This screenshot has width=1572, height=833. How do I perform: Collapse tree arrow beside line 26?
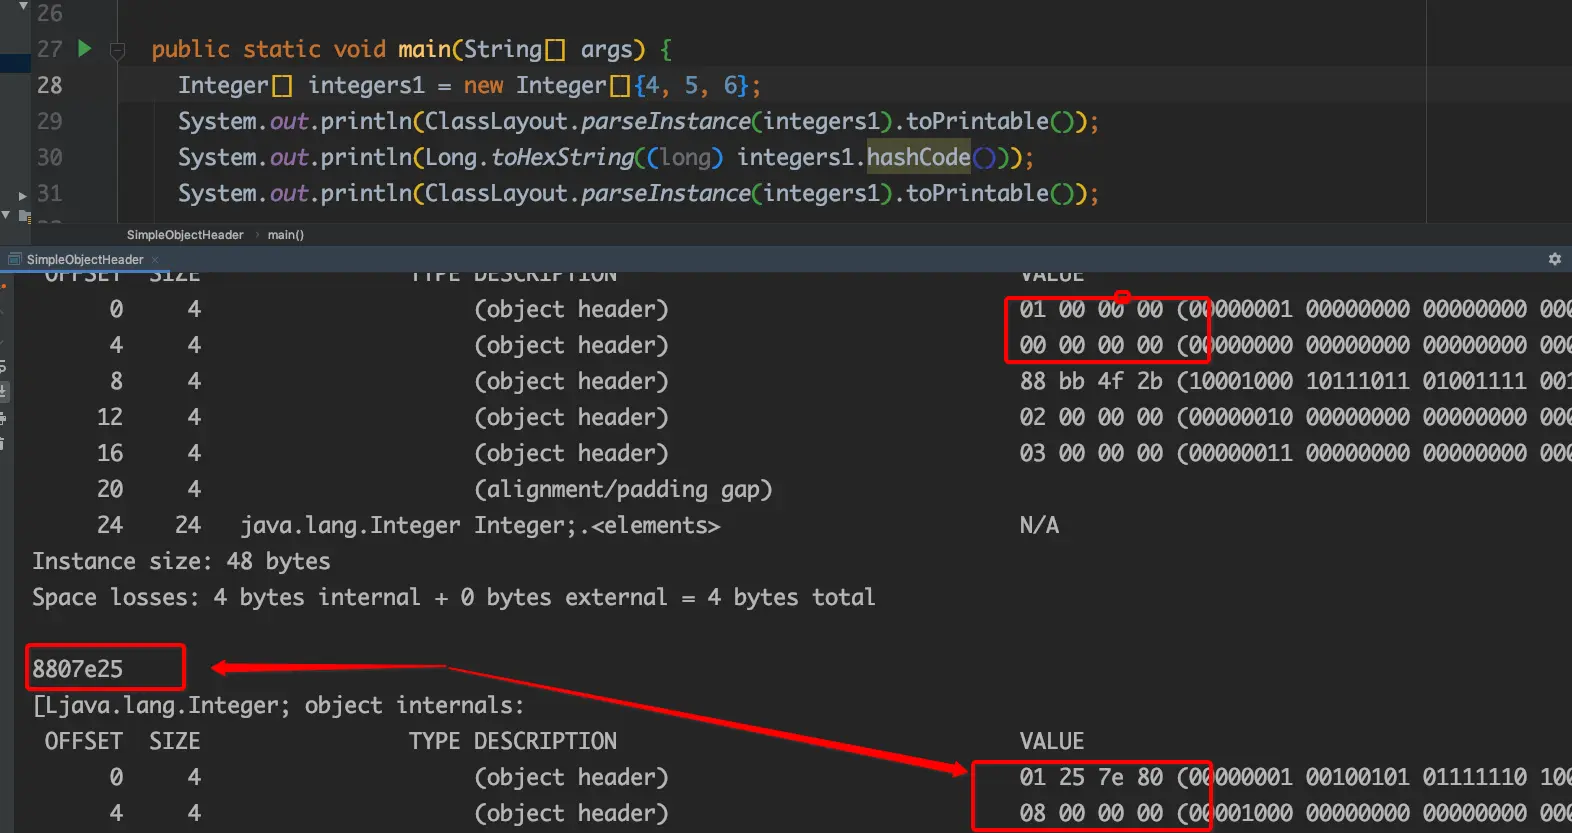(23, 7)
